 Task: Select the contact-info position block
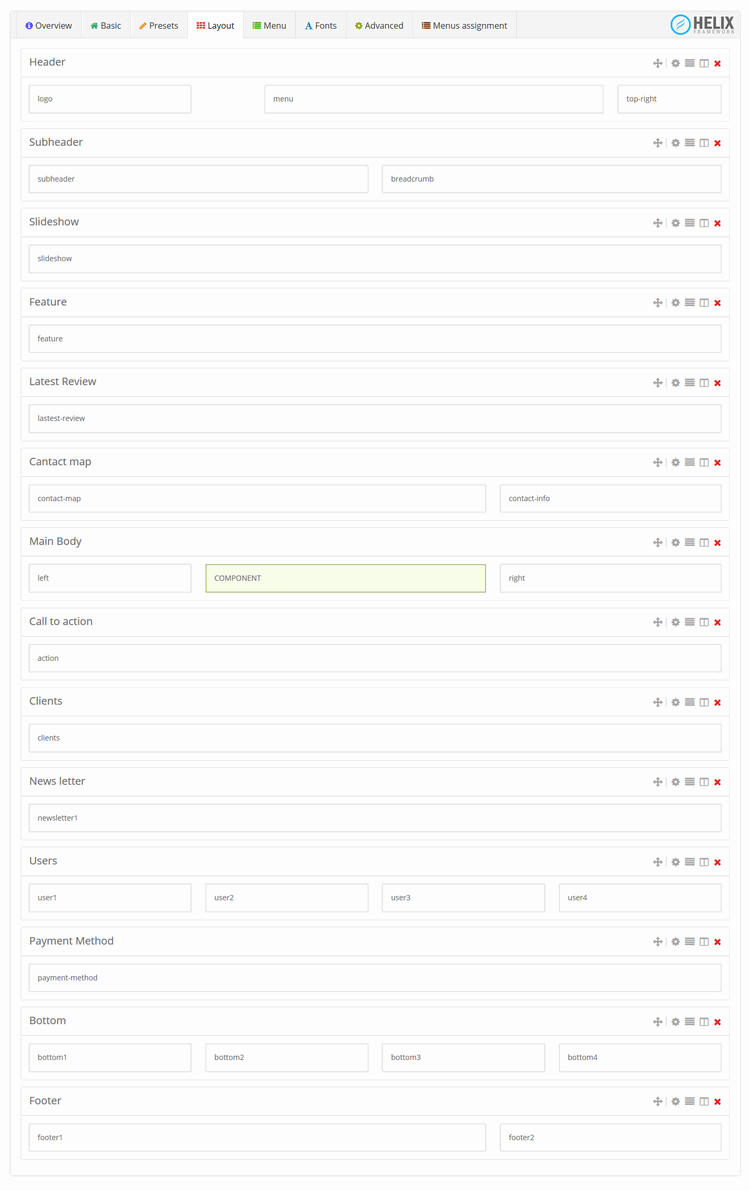tap(610, 498)
